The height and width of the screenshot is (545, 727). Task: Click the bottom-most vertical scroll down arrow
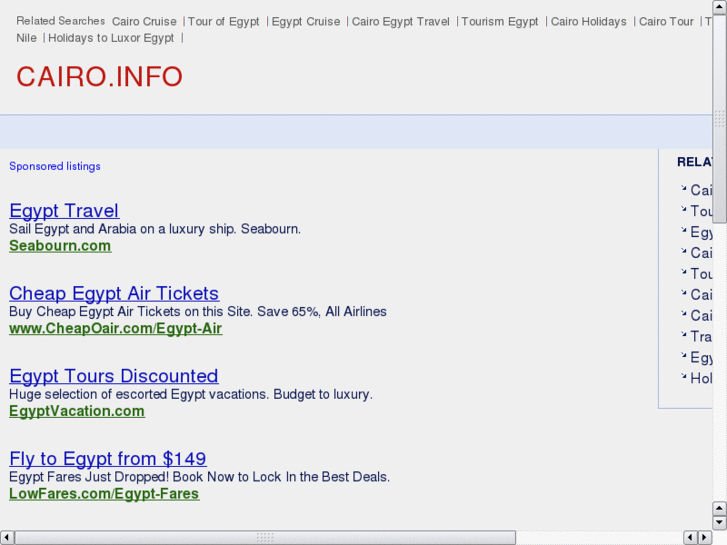pos(719,523)
